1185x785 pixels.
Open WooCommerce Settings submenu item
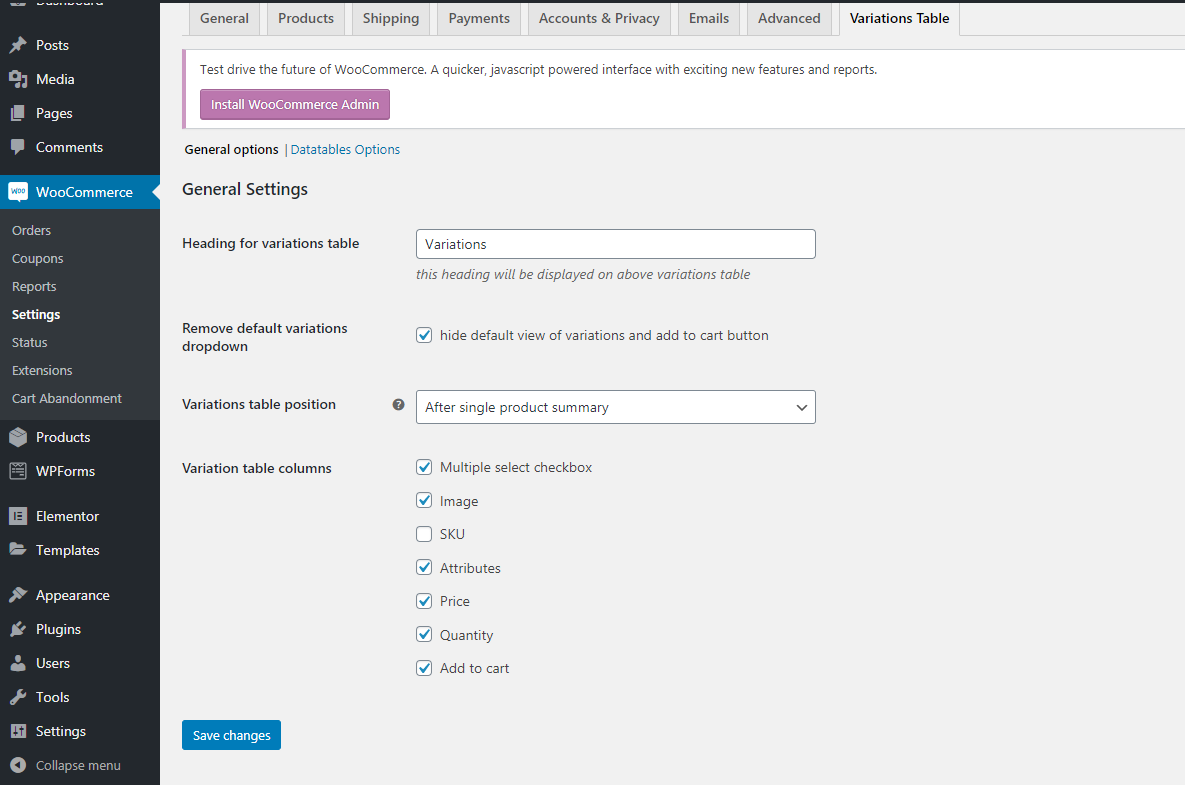36,314
